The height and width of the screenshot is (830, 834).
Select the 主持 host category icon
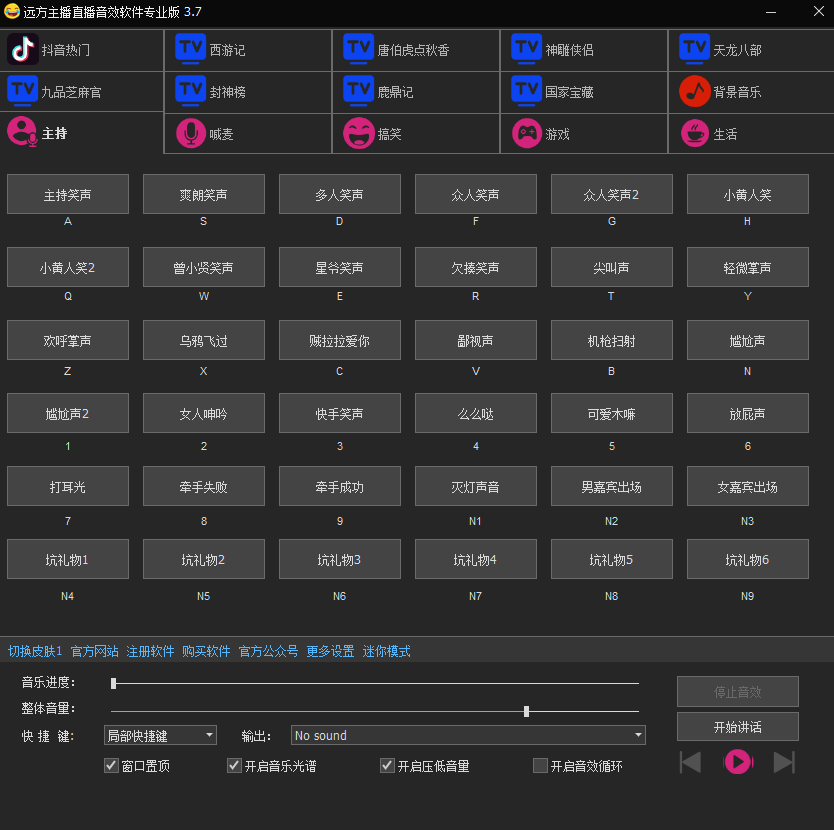(x=22, y=132)
